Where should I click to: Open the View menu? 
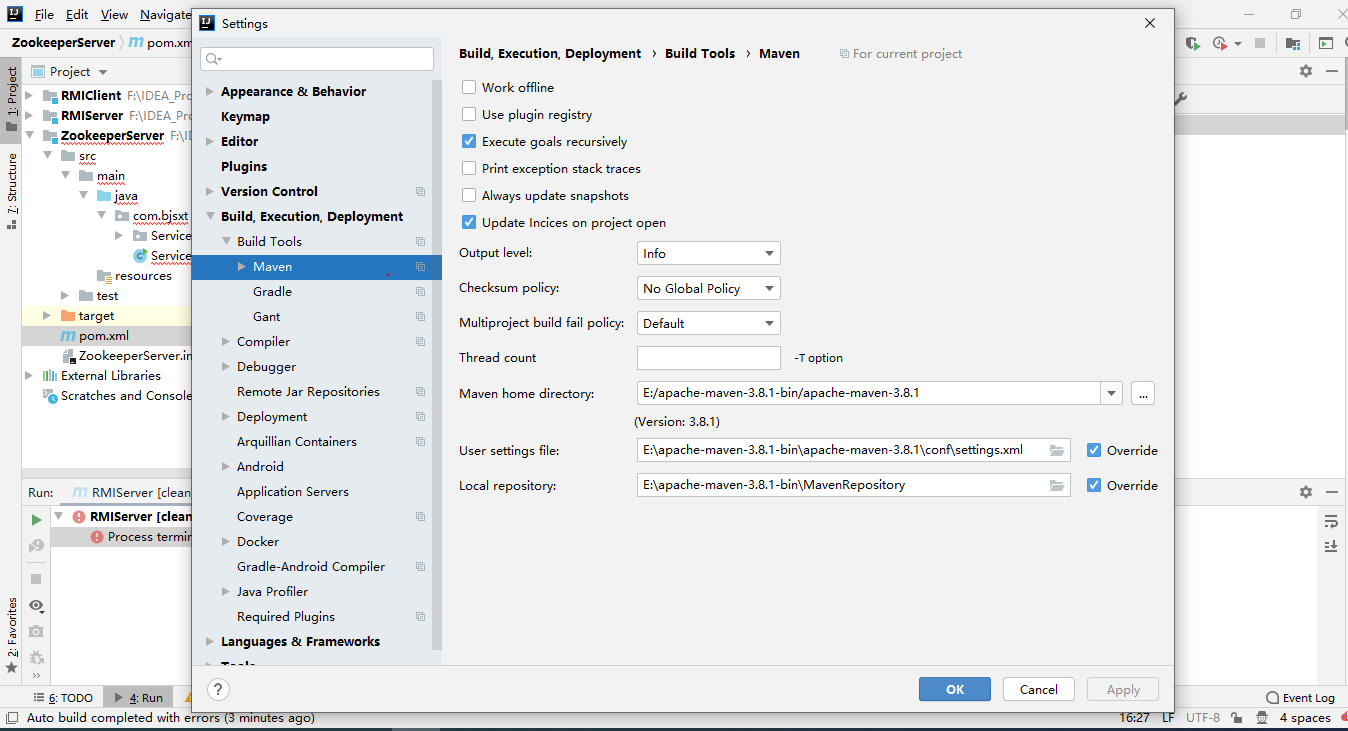(114, 15)
